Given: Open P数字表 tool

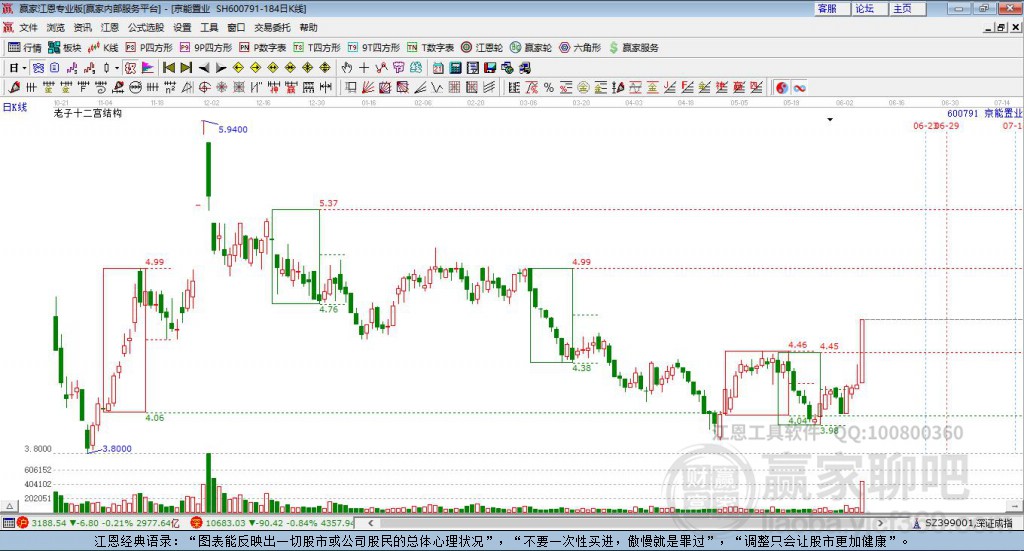Looking at the screenshot, I should click(263, 48).
